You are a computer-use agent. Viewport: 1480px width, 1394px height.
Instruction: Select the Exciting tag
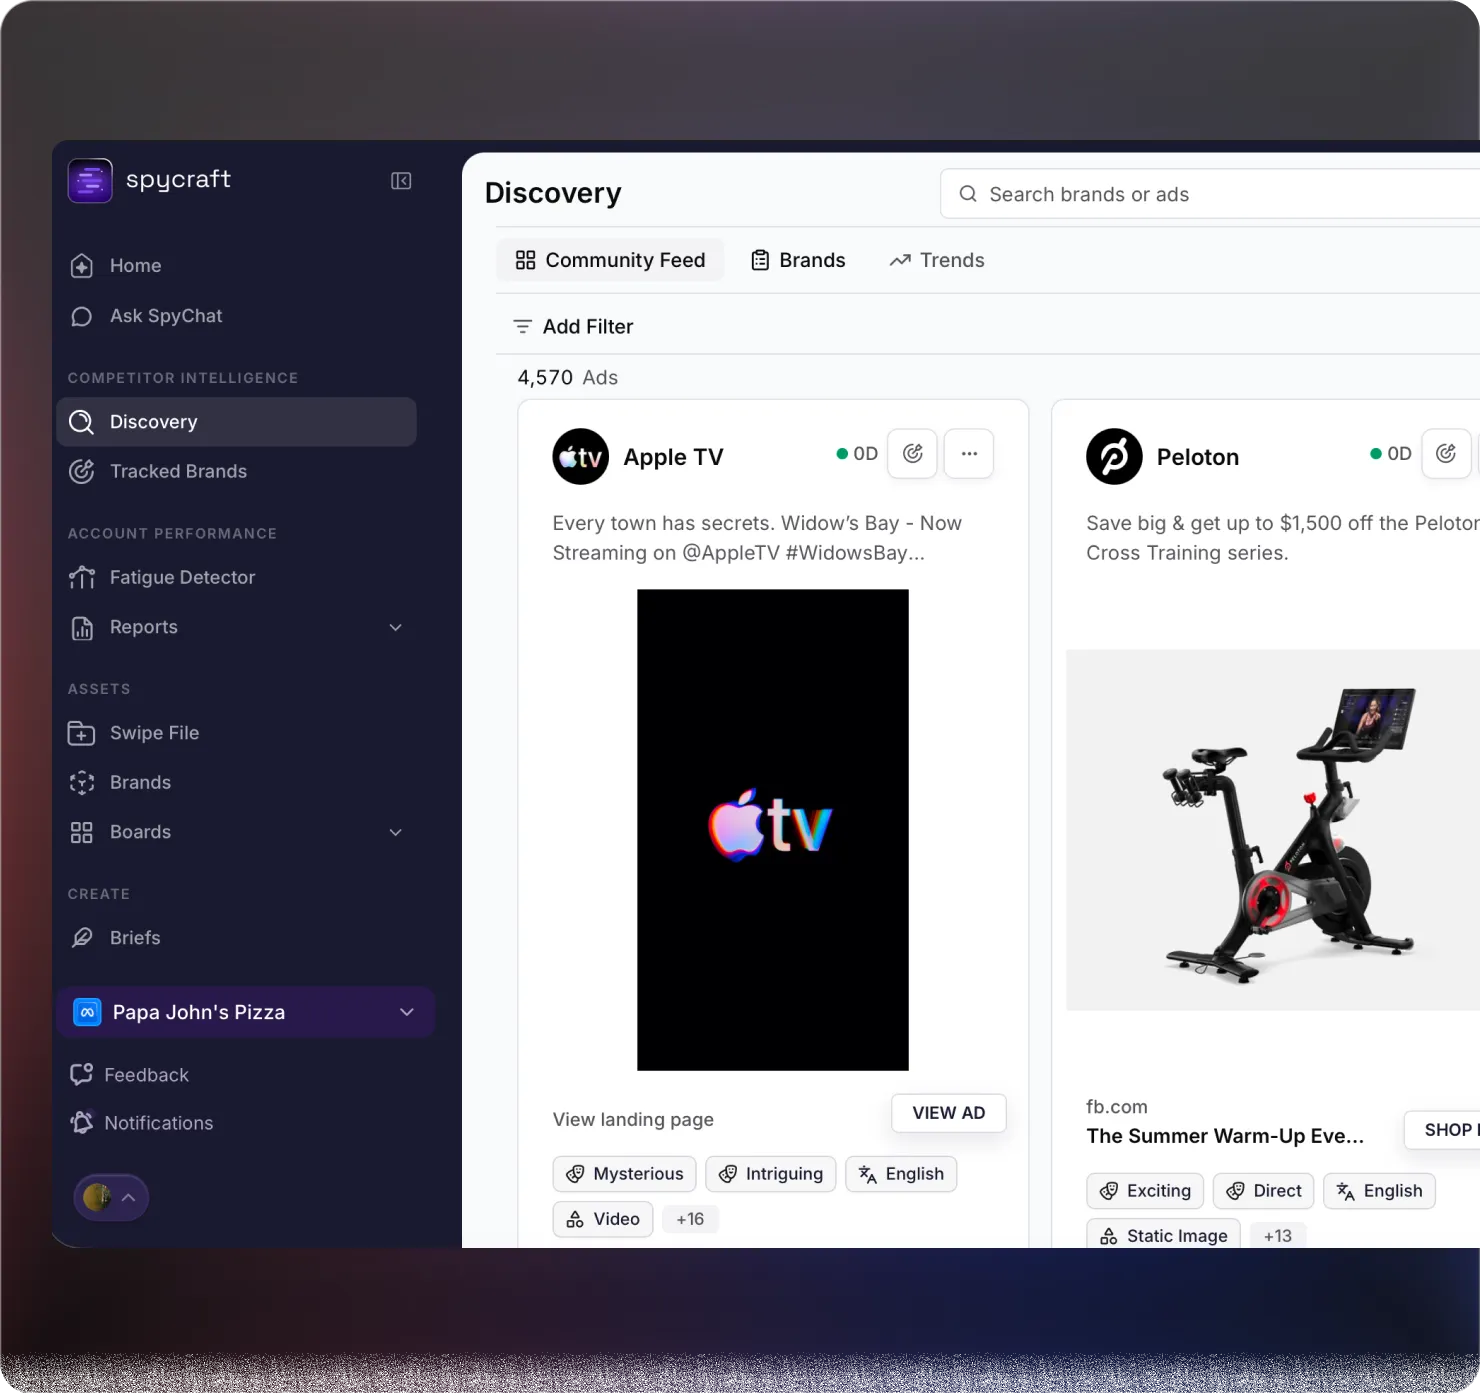click(1145, 1191)
